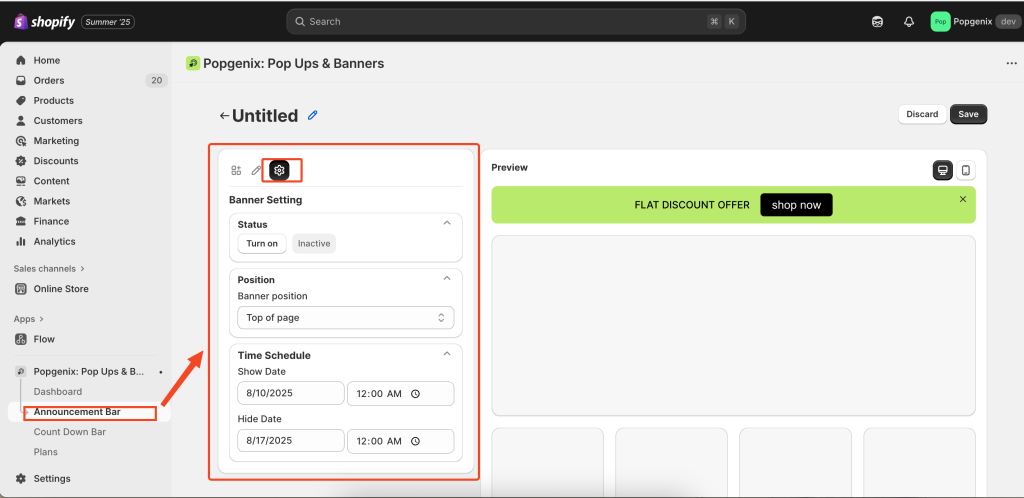Click the Markets globe icon
This screenshot has height=498, width=1024.
click(21, 201)
